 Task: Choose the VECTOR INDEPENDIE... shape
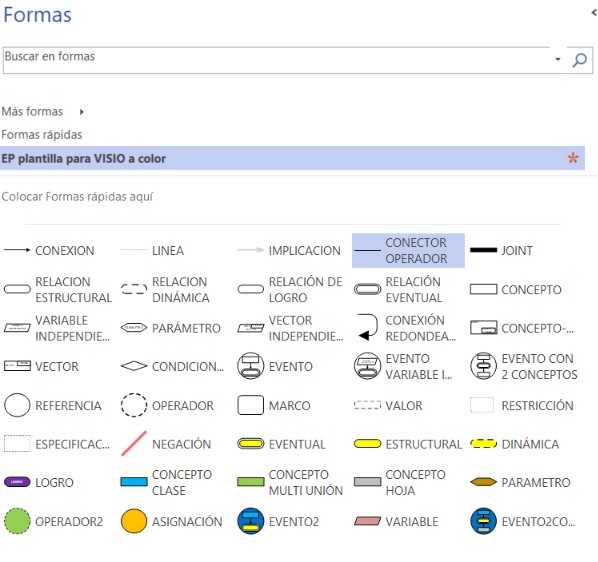(x=290, y=328)
